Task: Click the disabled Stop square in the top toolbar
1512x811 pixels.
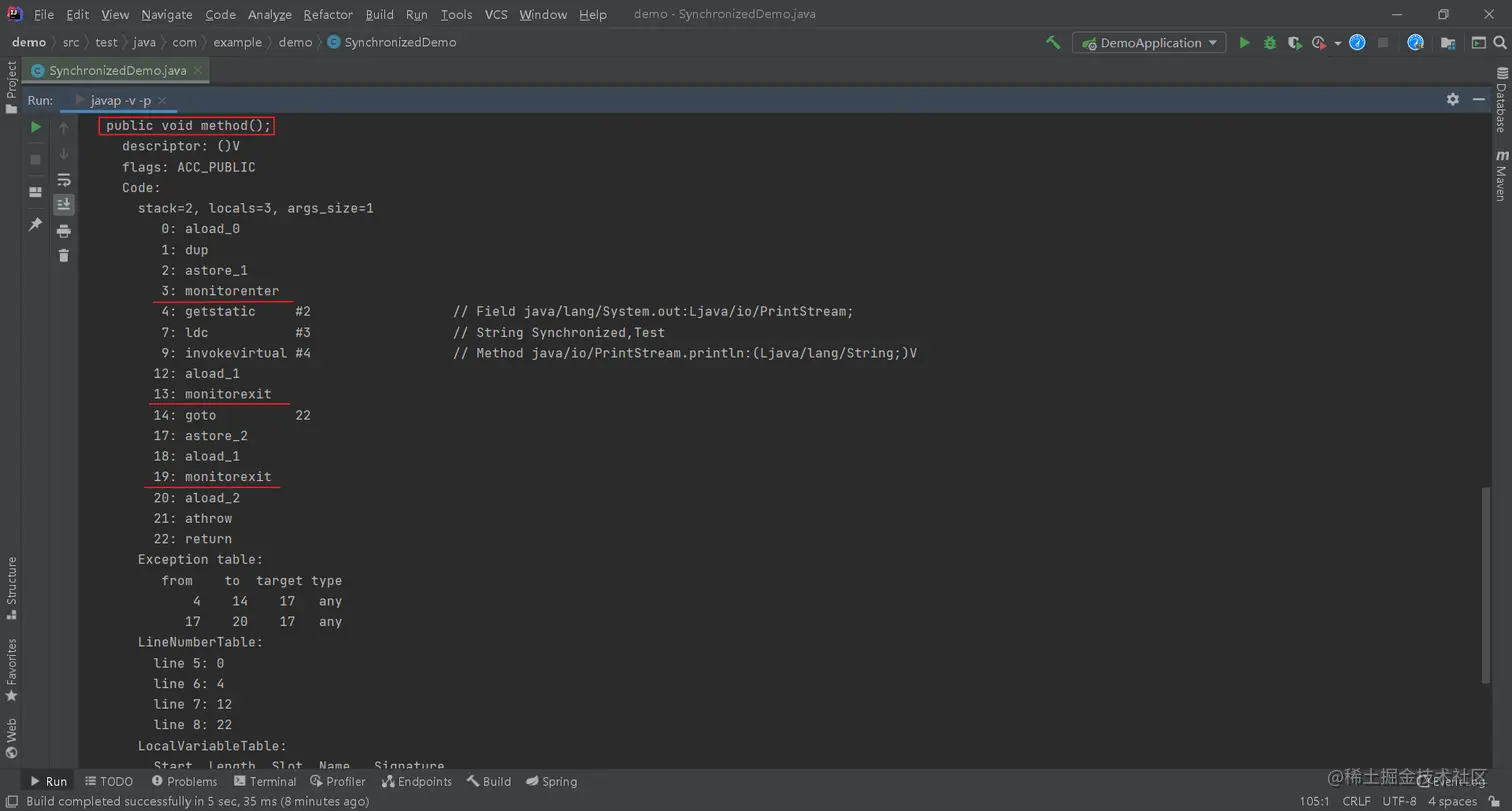Action: (x=1383, y=43)
